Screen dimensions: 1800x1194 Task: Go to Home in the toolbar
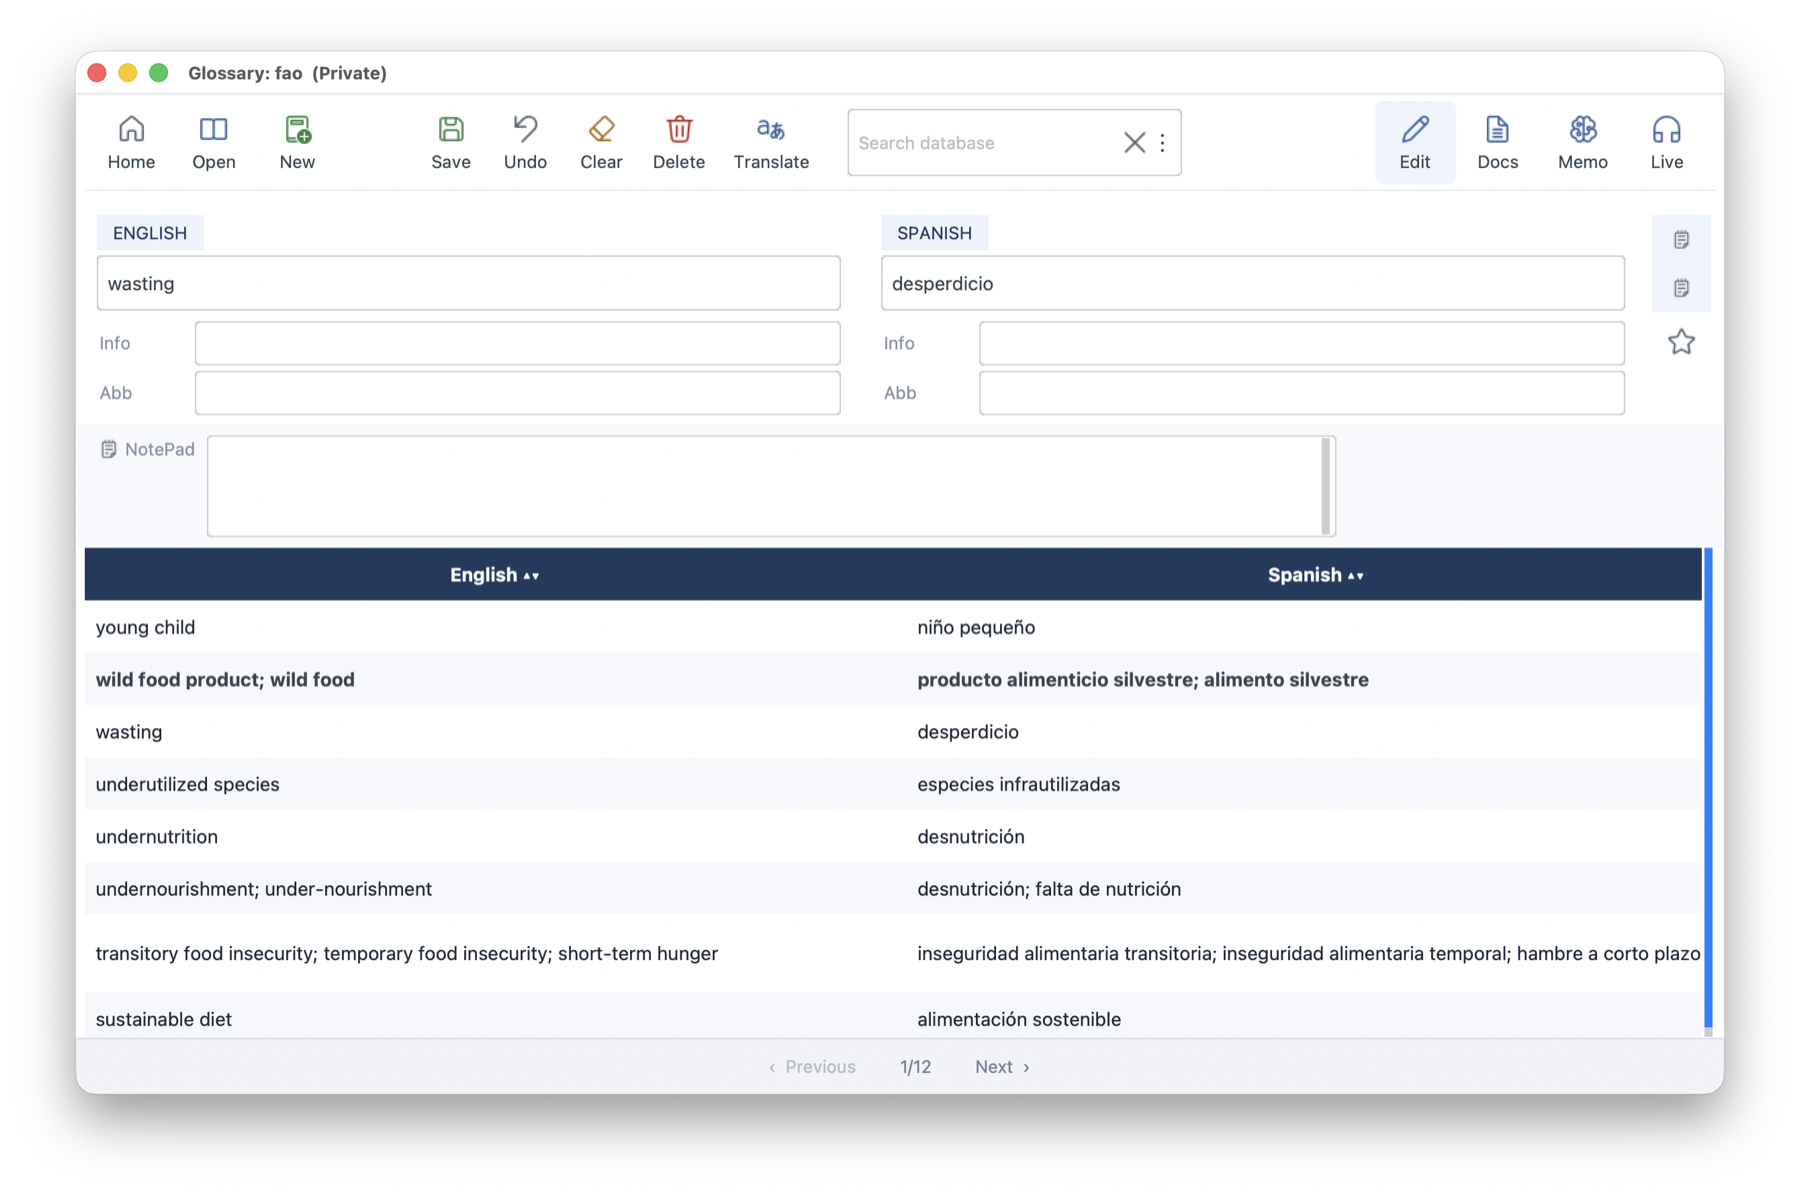(131, 142)
